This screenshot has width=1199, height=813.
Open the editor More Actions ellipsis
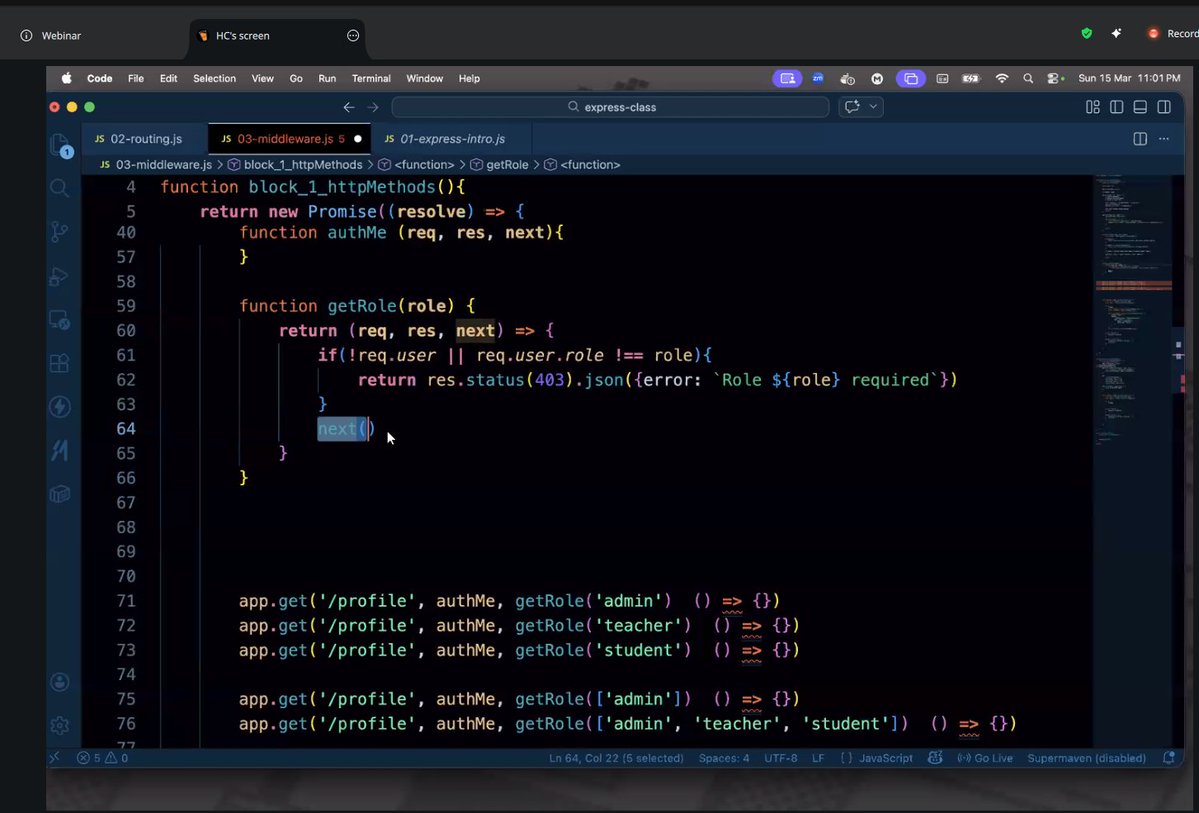click(x=1164, y=138)
